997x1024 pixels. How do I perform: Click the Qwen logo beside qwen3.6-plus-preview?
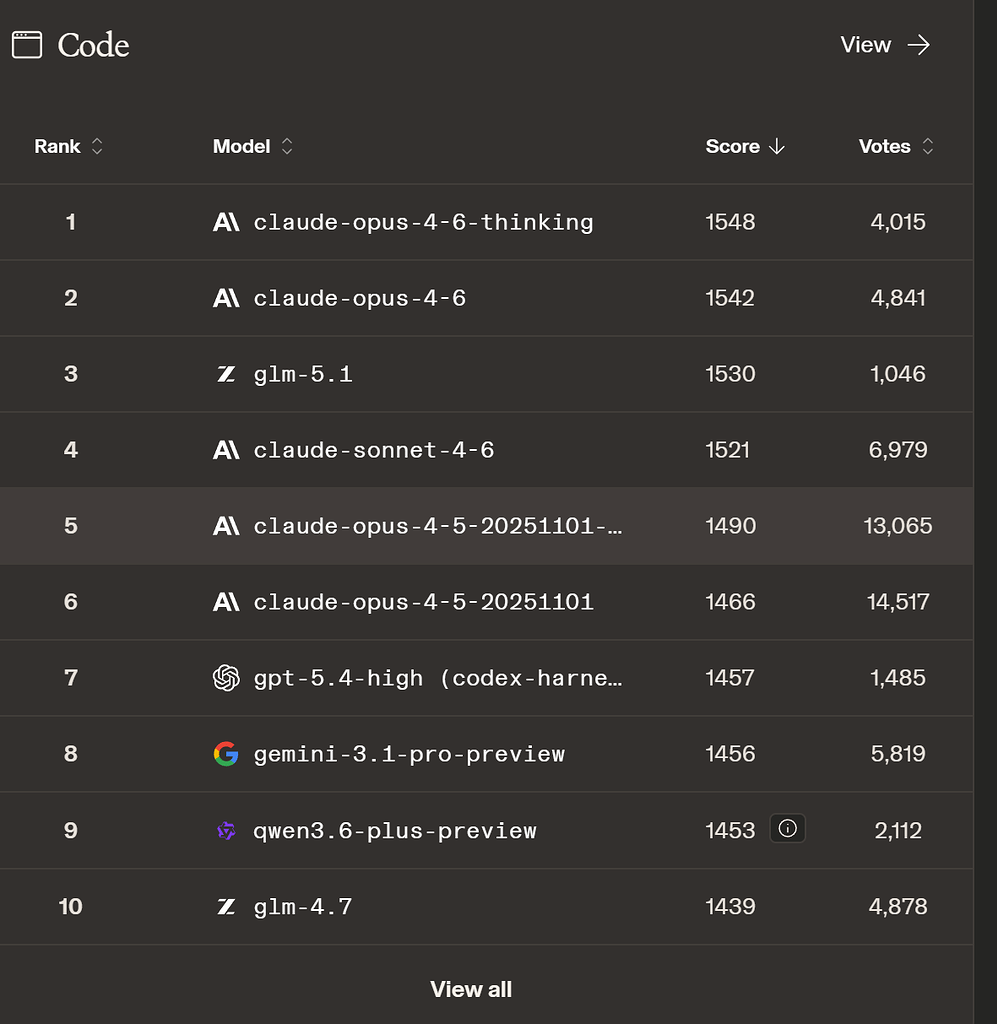point(226,830)
